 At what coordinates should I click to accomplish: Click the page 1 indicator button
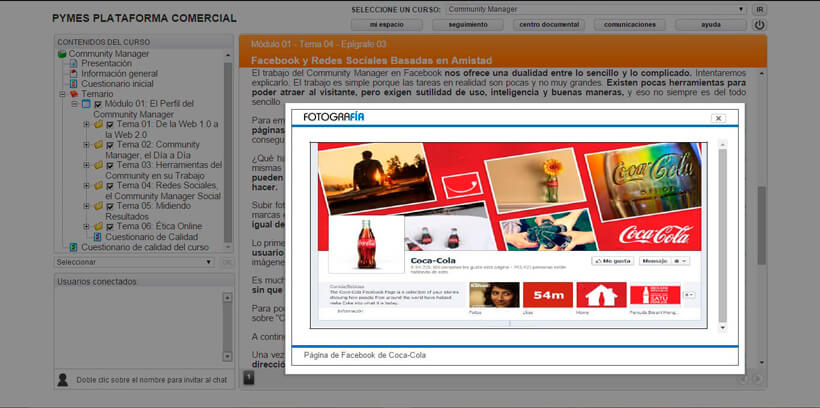coord(249,377)
